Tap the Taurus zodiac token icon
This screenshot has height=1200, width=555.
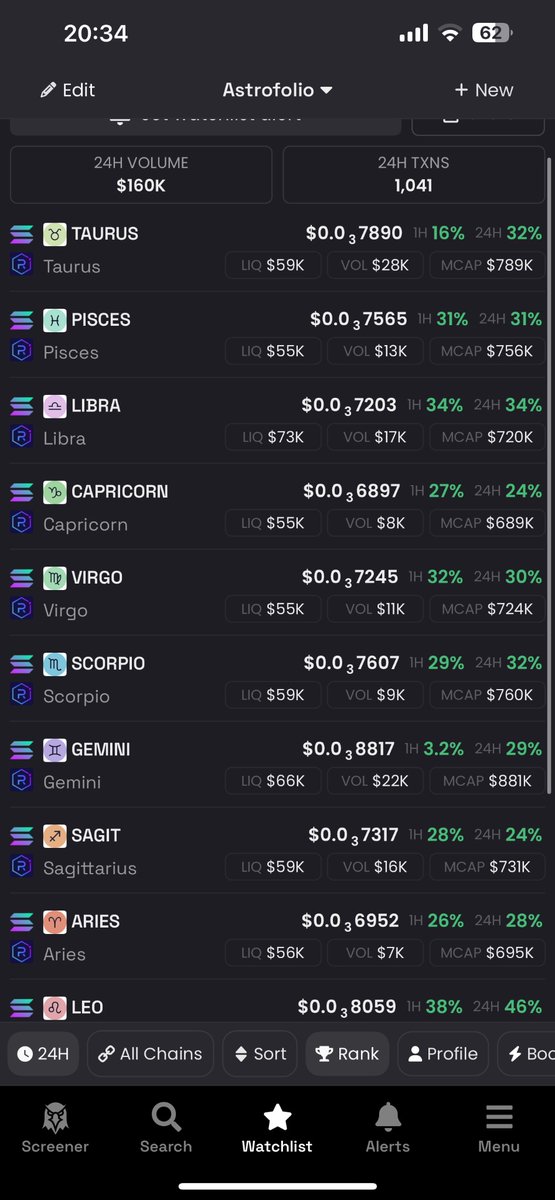[x=54, y=234]
